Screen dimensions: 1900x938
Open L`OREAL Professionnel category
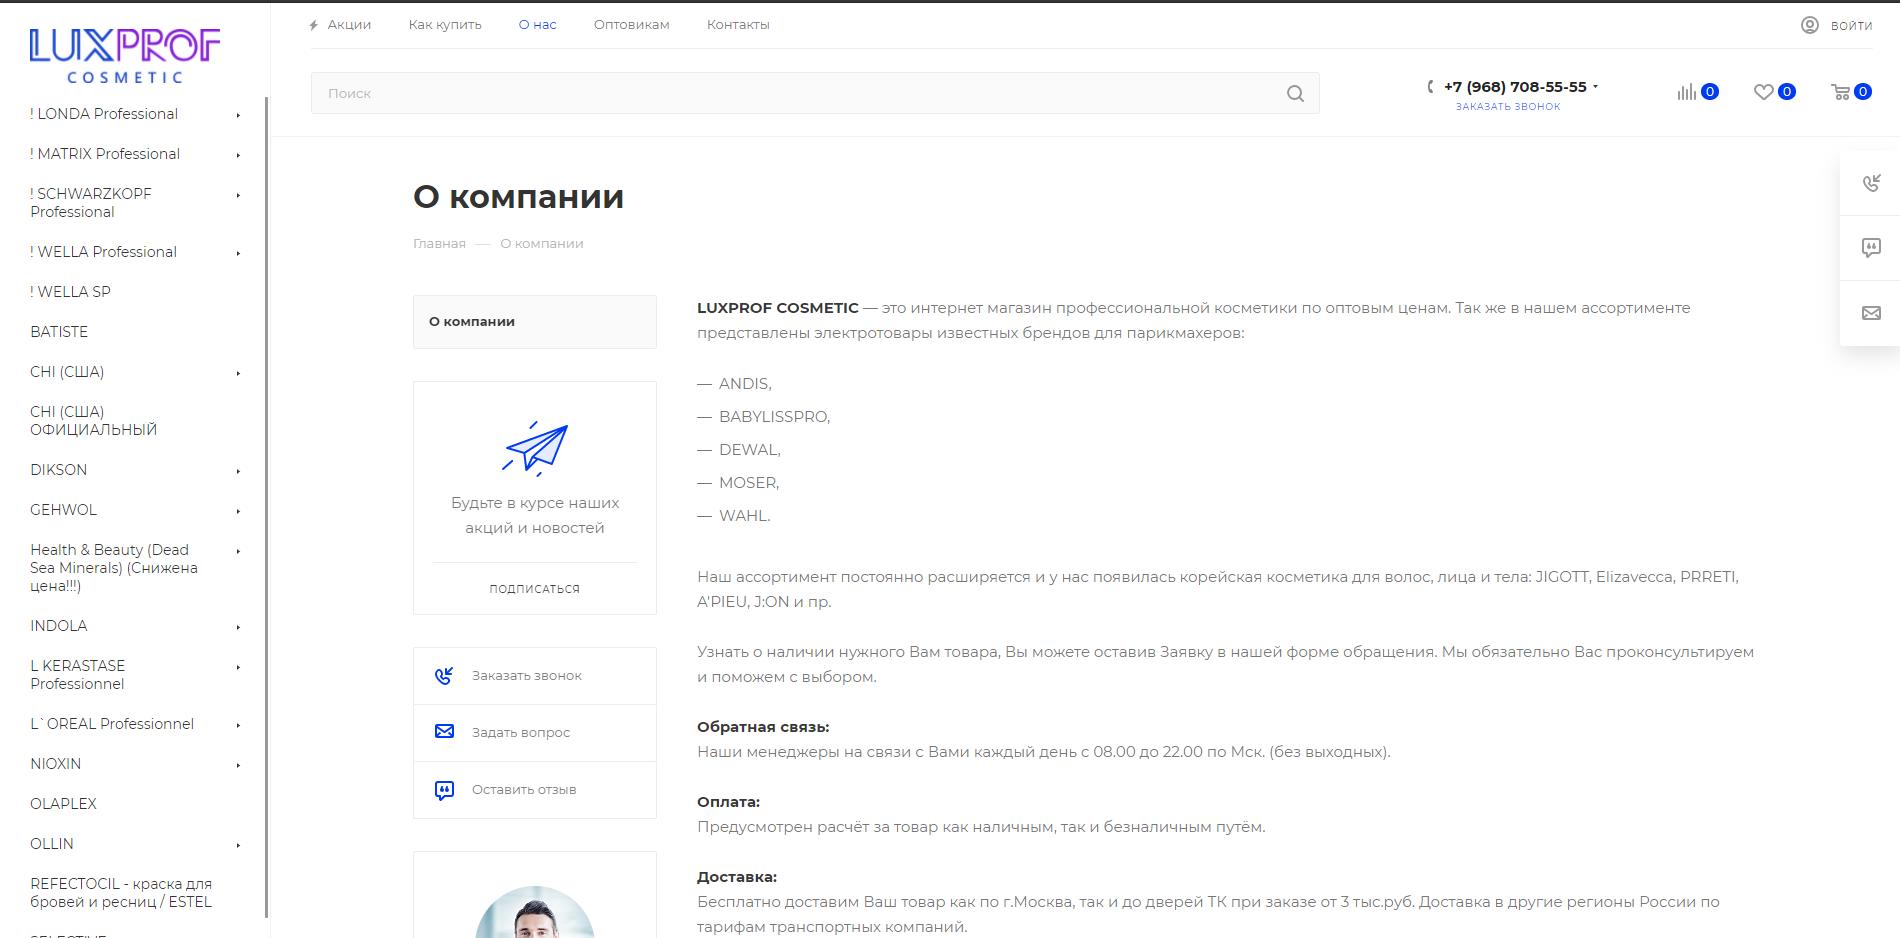(x=112, y=724)
